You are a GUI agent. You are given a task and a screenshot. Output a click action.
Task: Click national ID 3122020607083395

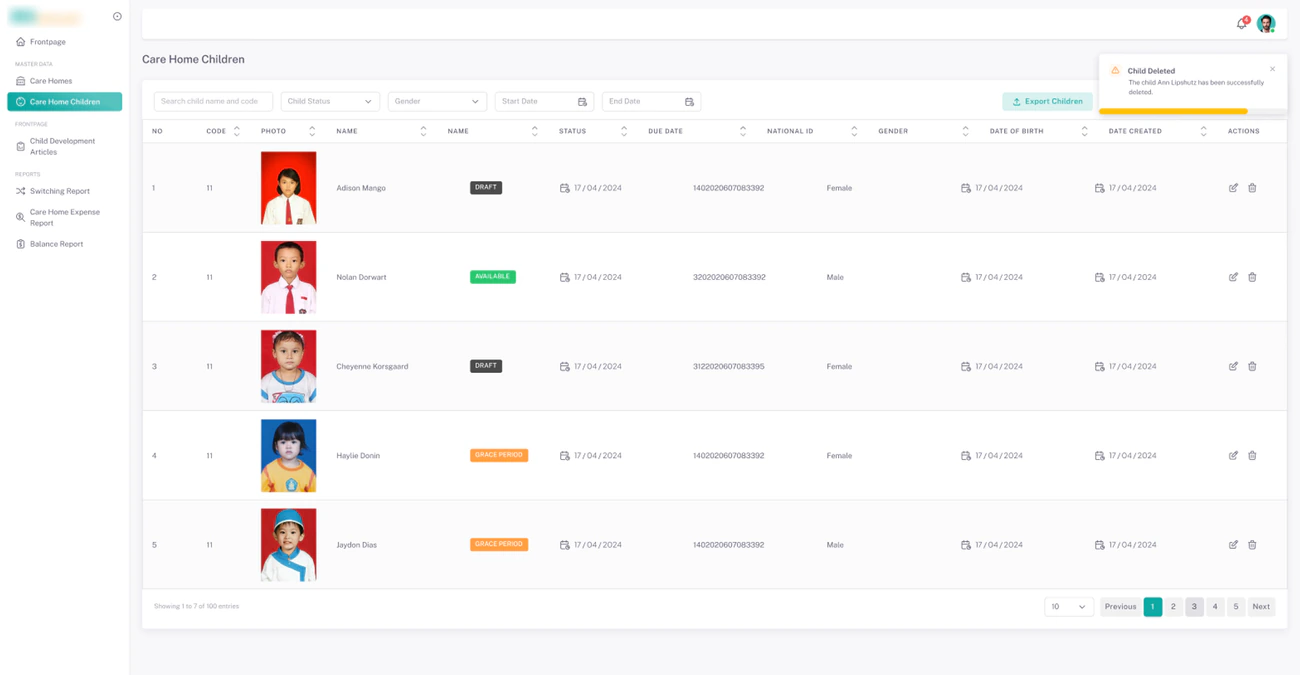pyautogui.click(x=729, y=366)
